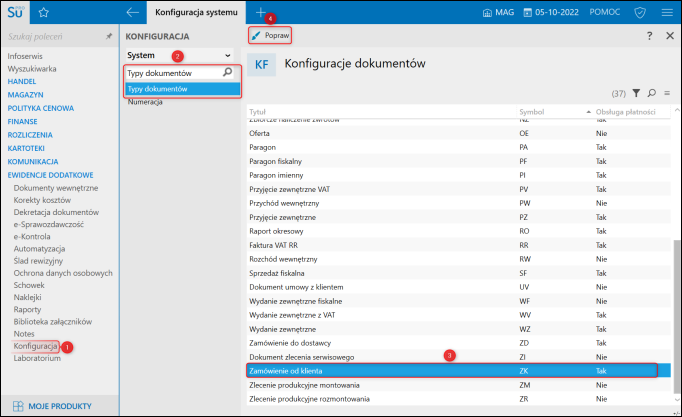
Task: Open the POMOC menu
Action: click(605, 12)
